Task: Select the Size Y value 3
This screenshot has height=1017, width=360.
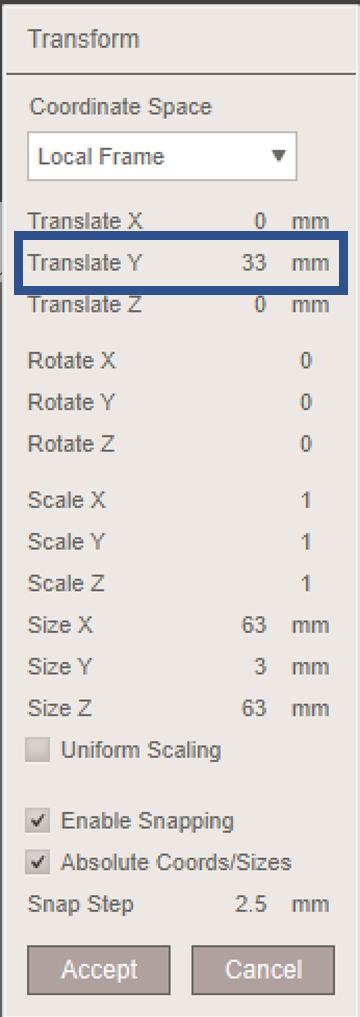Action: click(261, 667)
